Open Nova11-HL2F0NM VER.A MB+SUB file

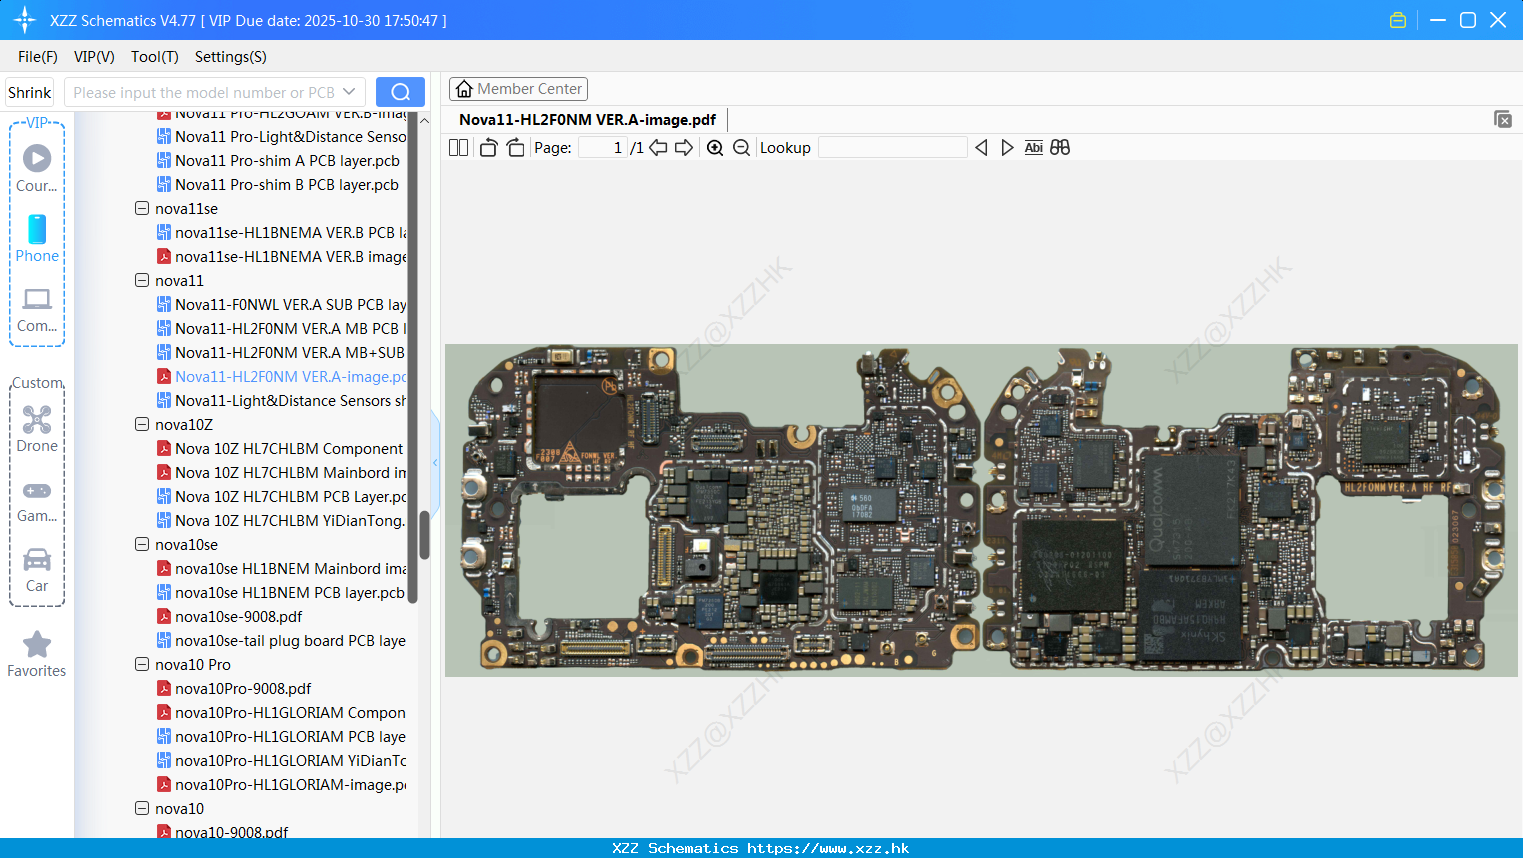(282, 352)
